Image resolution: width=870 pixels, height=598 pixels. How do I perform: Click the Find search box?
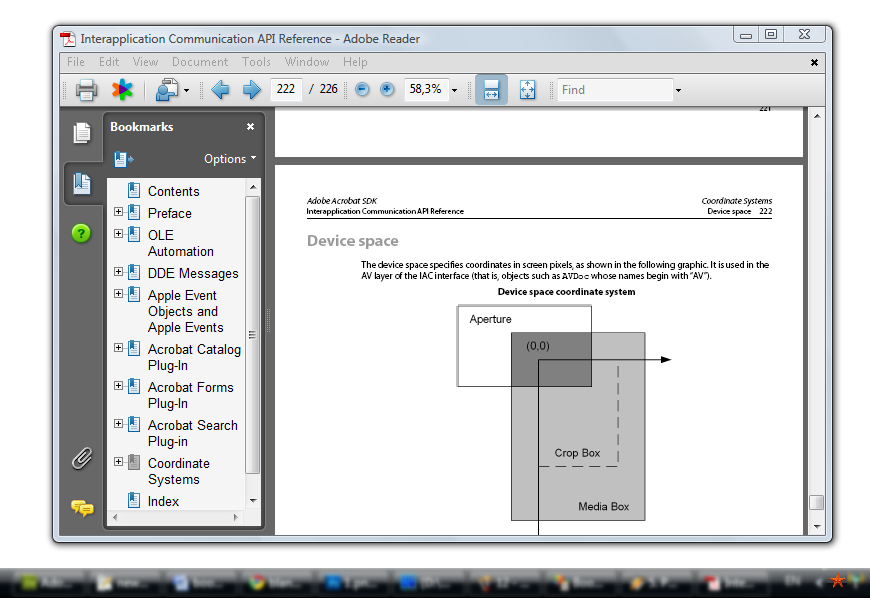[615, 90]
